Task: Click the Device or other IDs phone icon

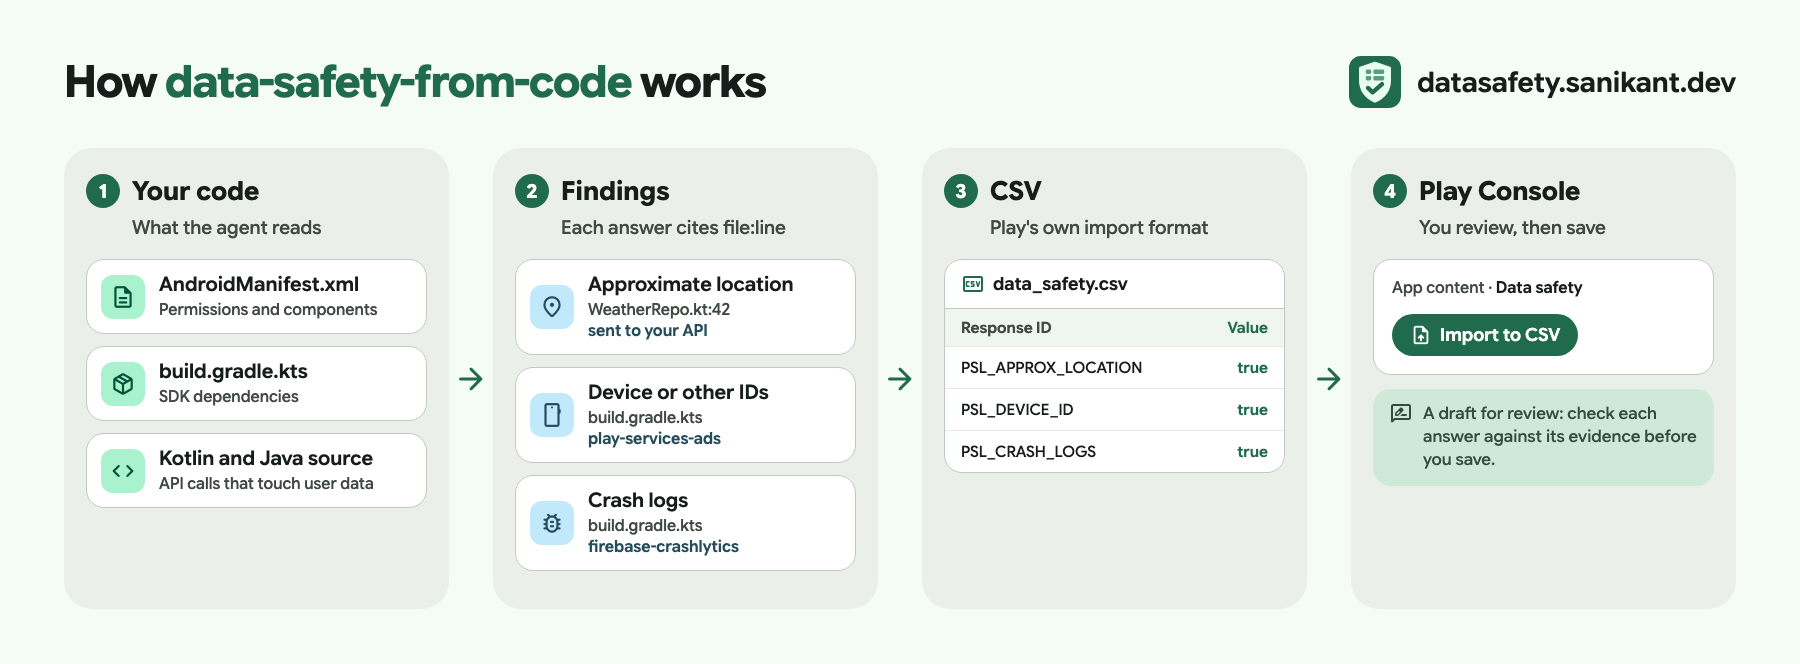Action: click(x=552, y=415)
